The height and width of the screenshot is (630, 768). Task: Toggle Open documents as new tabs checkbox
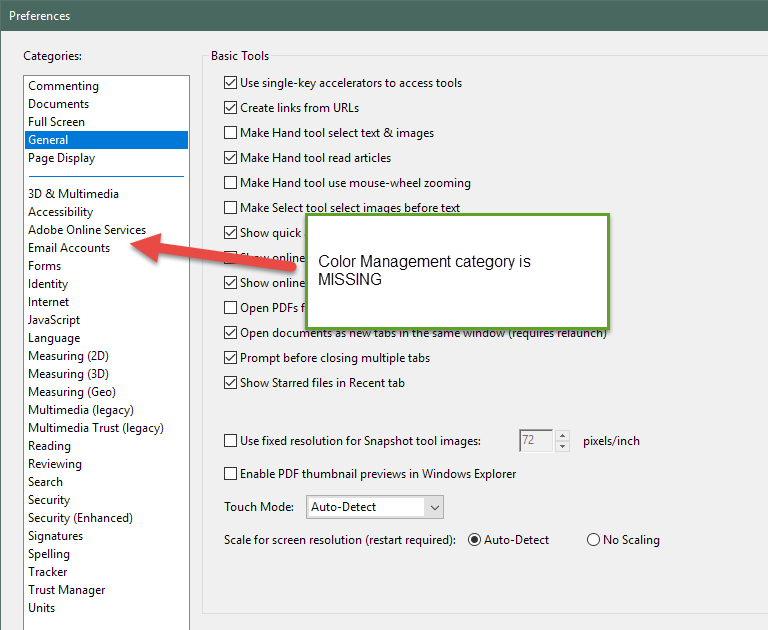pyautogui.click(x=230, y=333)
